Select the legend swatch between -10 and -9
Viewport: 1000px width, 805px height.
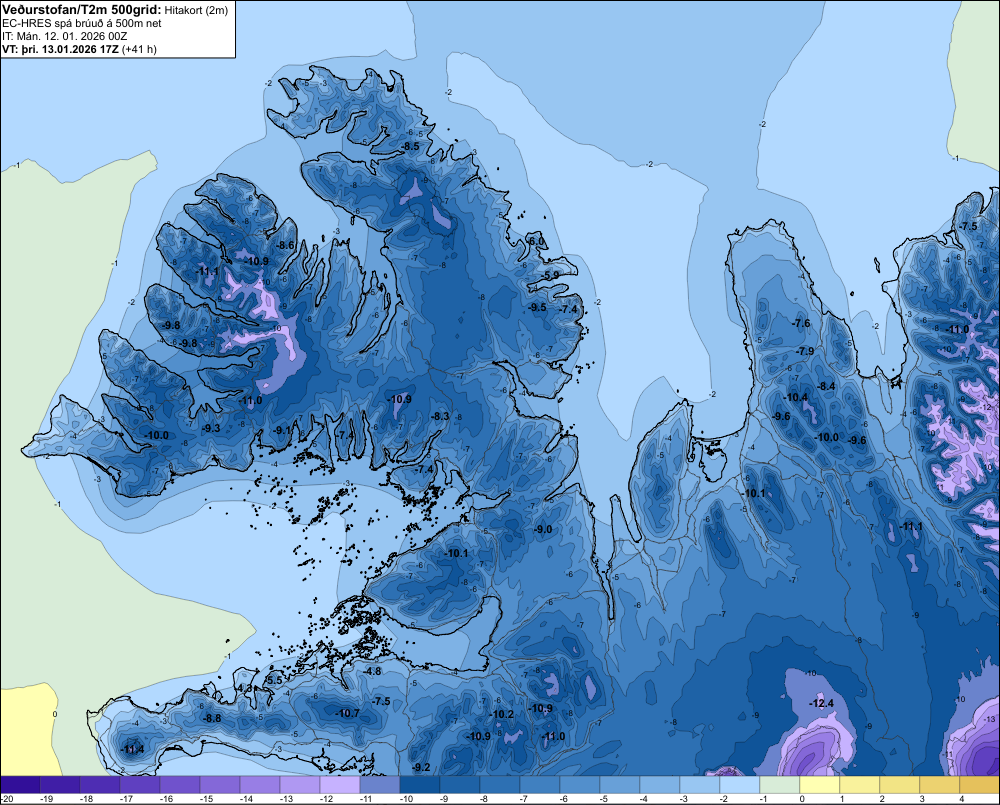coord(419,785)
